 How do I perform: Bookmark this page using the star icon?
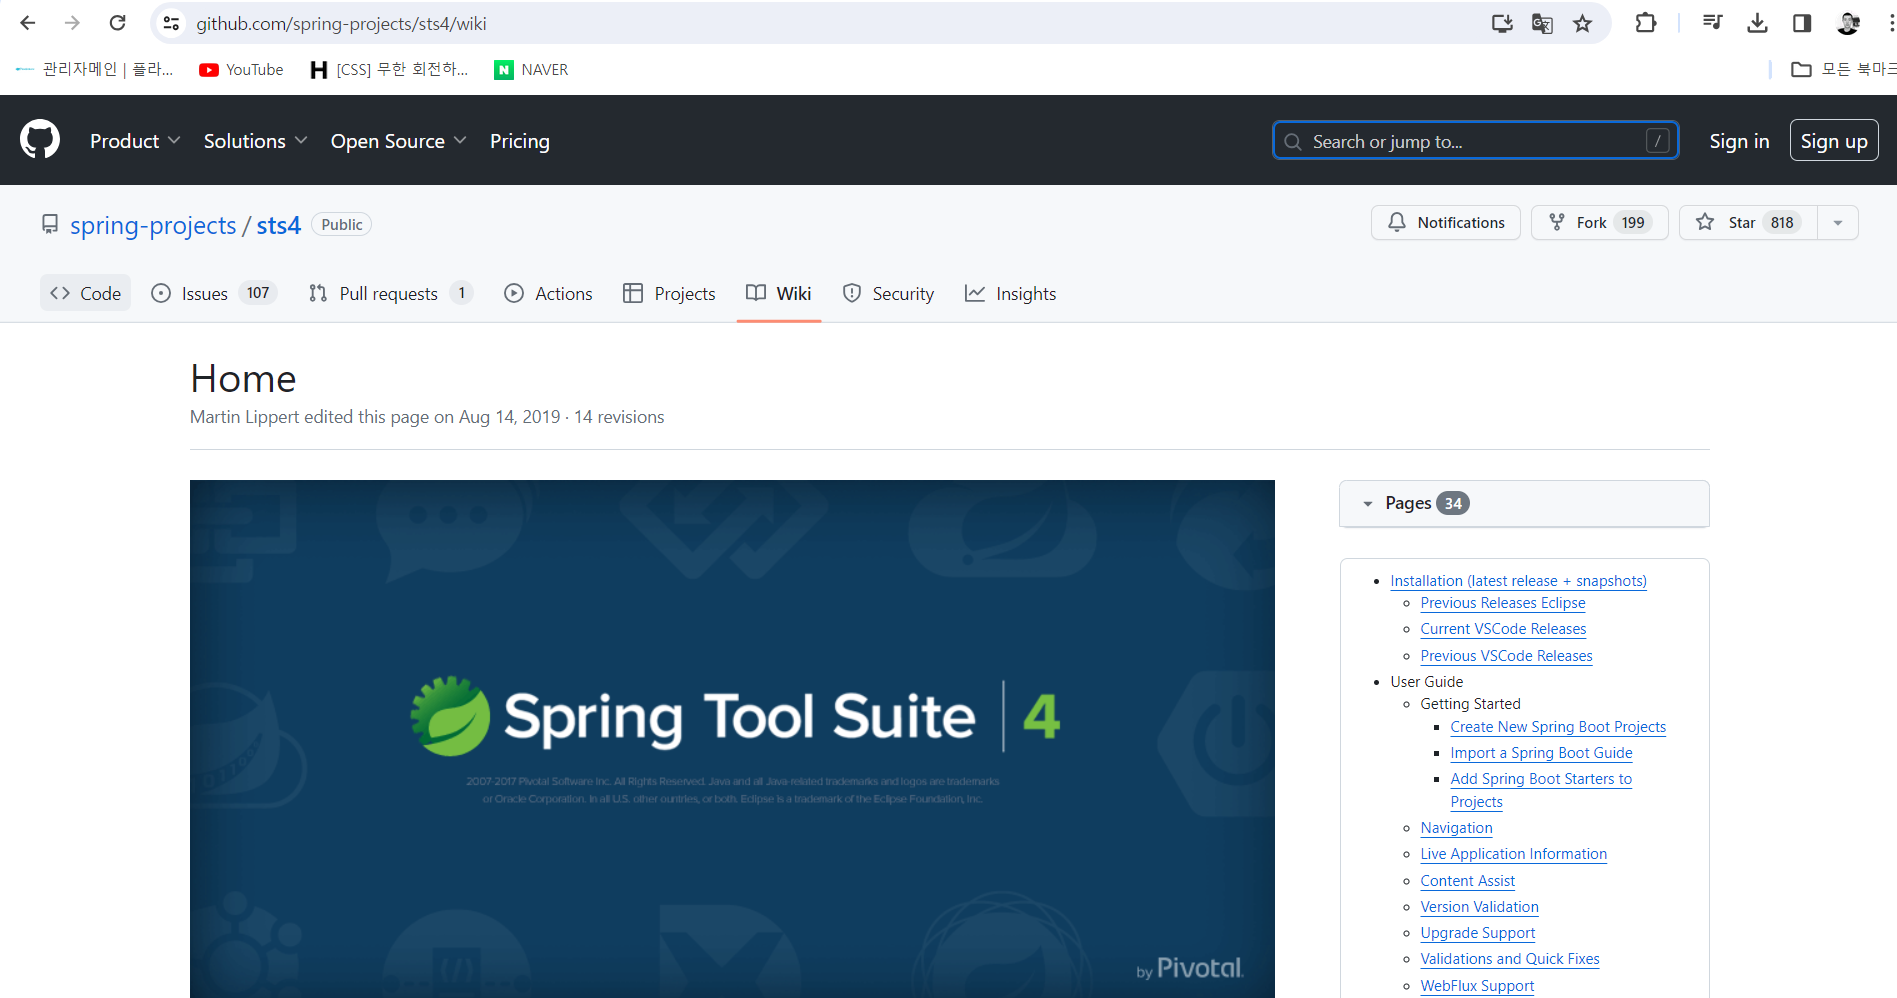click(1583, 22)
